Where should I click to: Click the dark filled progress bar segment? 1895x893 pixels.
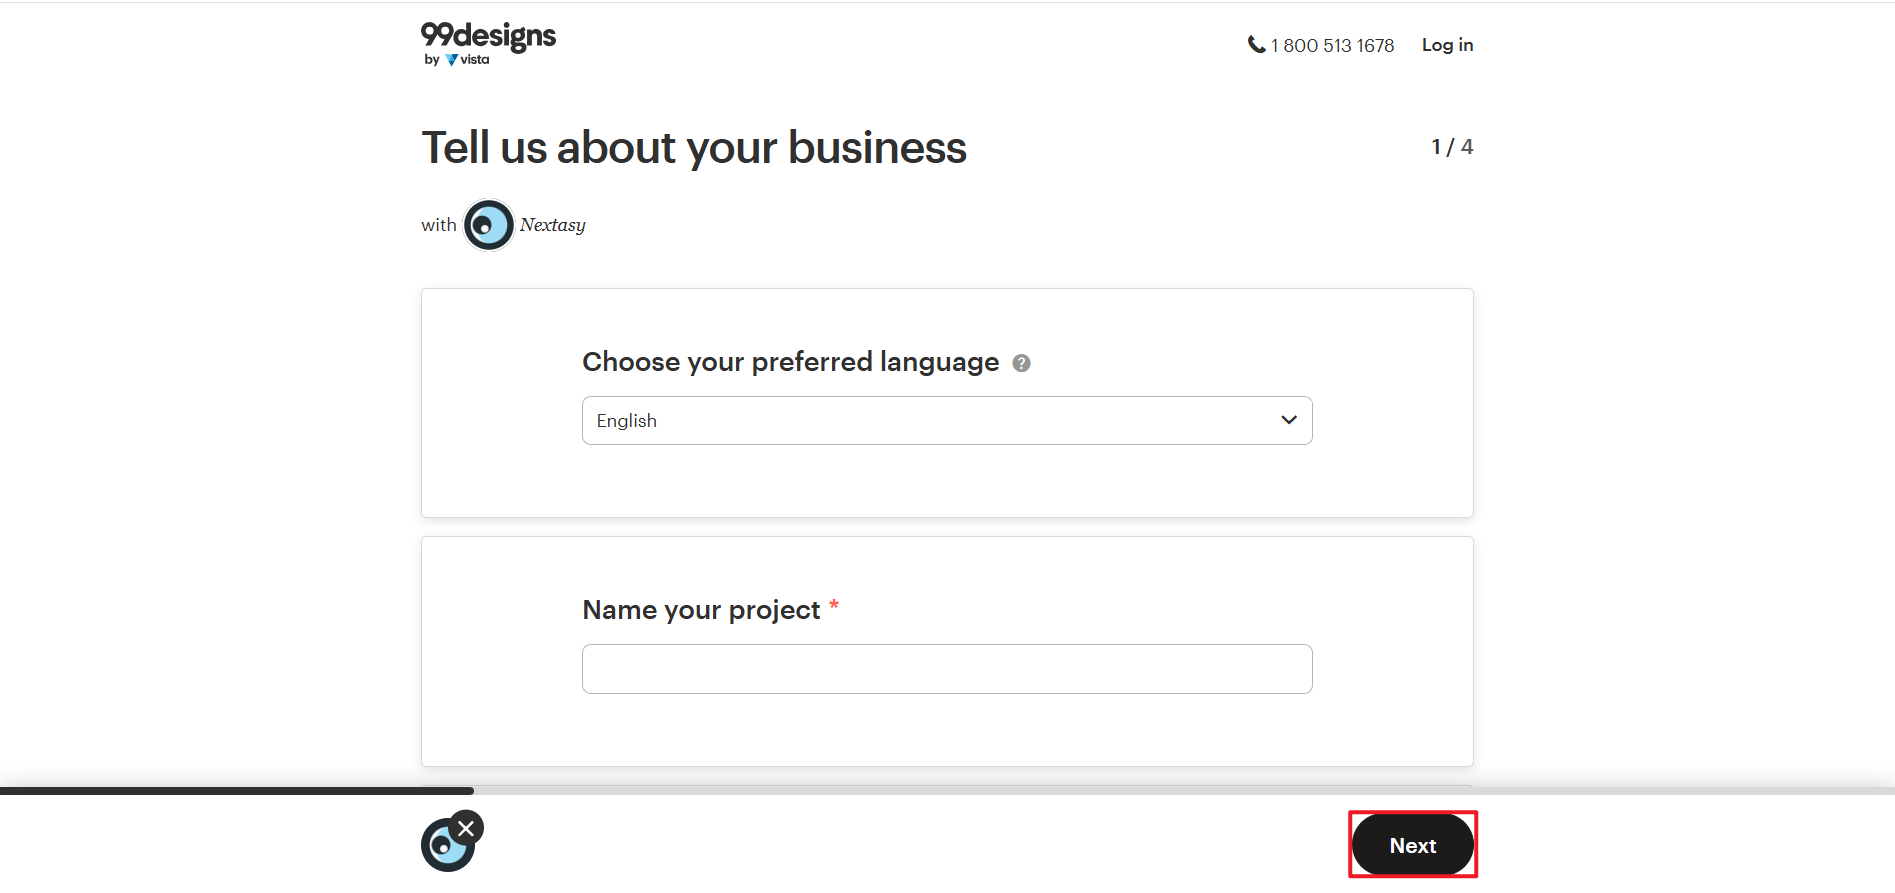tap(237, 791)
